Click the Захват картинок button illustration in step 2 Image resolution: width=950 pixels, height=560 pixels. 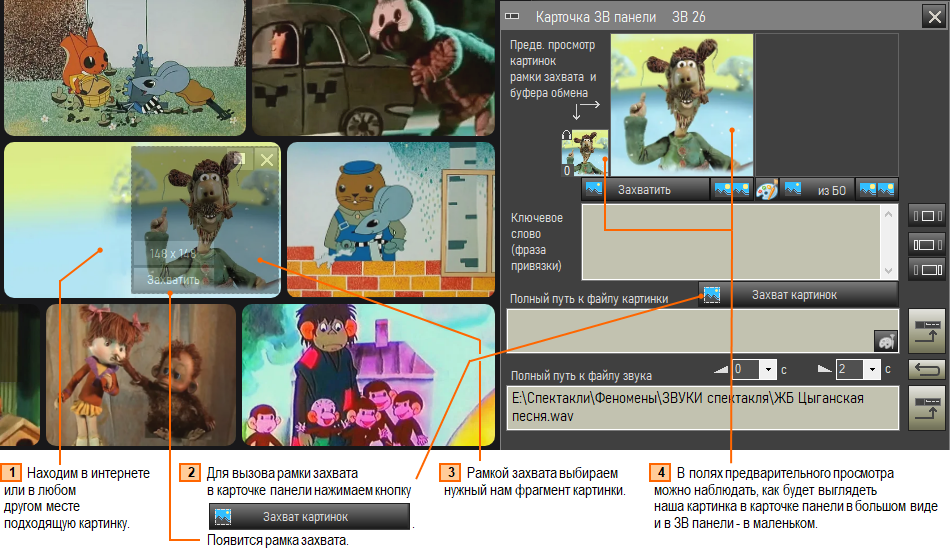[x=309, y=517]
